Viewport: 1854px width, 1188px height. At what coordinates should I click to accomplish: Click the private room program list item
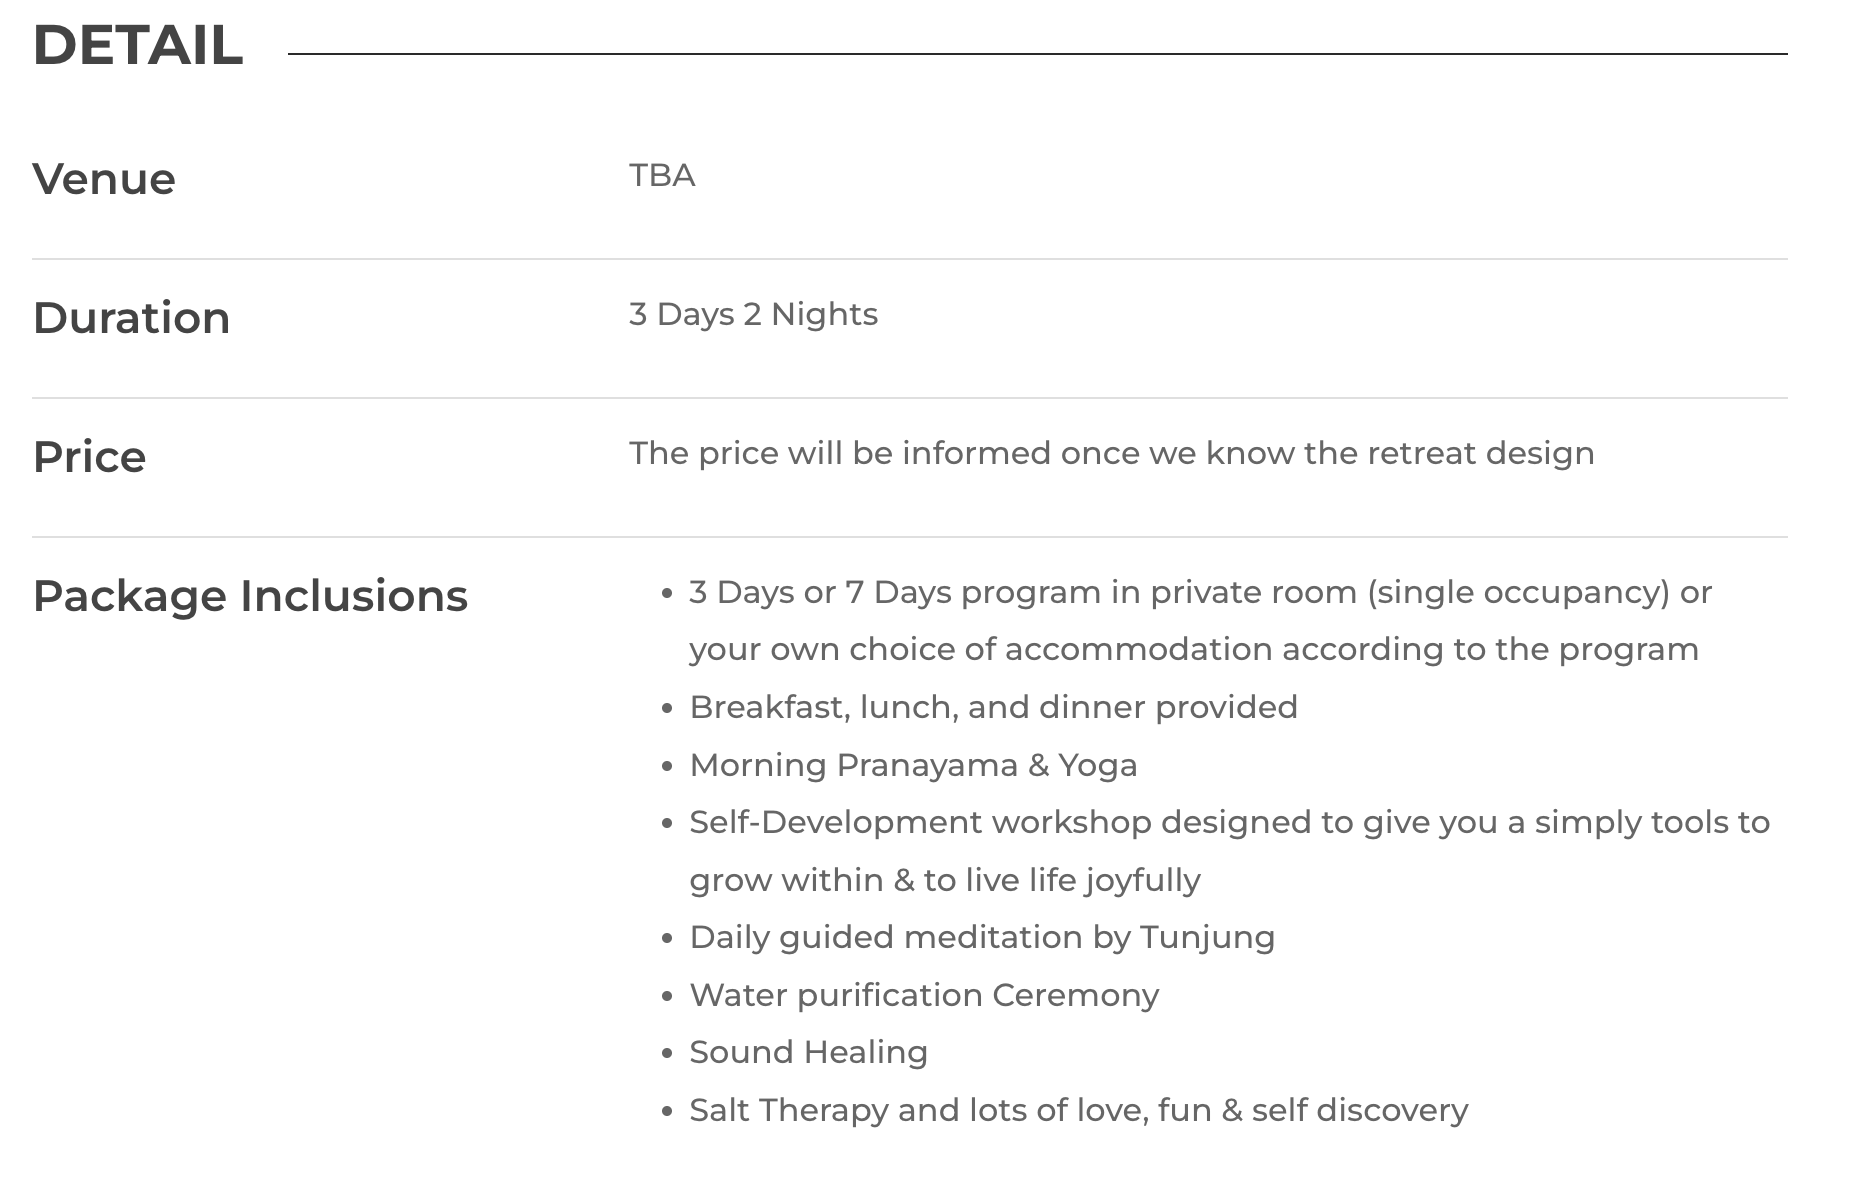coord(1199,620)
